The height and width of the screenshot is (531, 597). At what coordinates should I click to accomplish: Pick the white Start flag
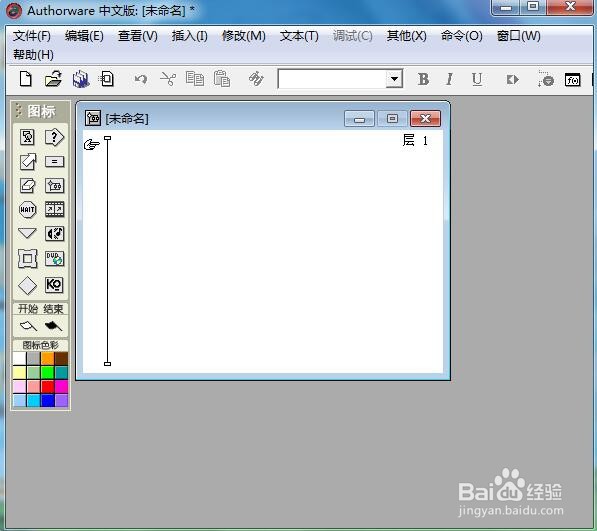click(28, 326)
